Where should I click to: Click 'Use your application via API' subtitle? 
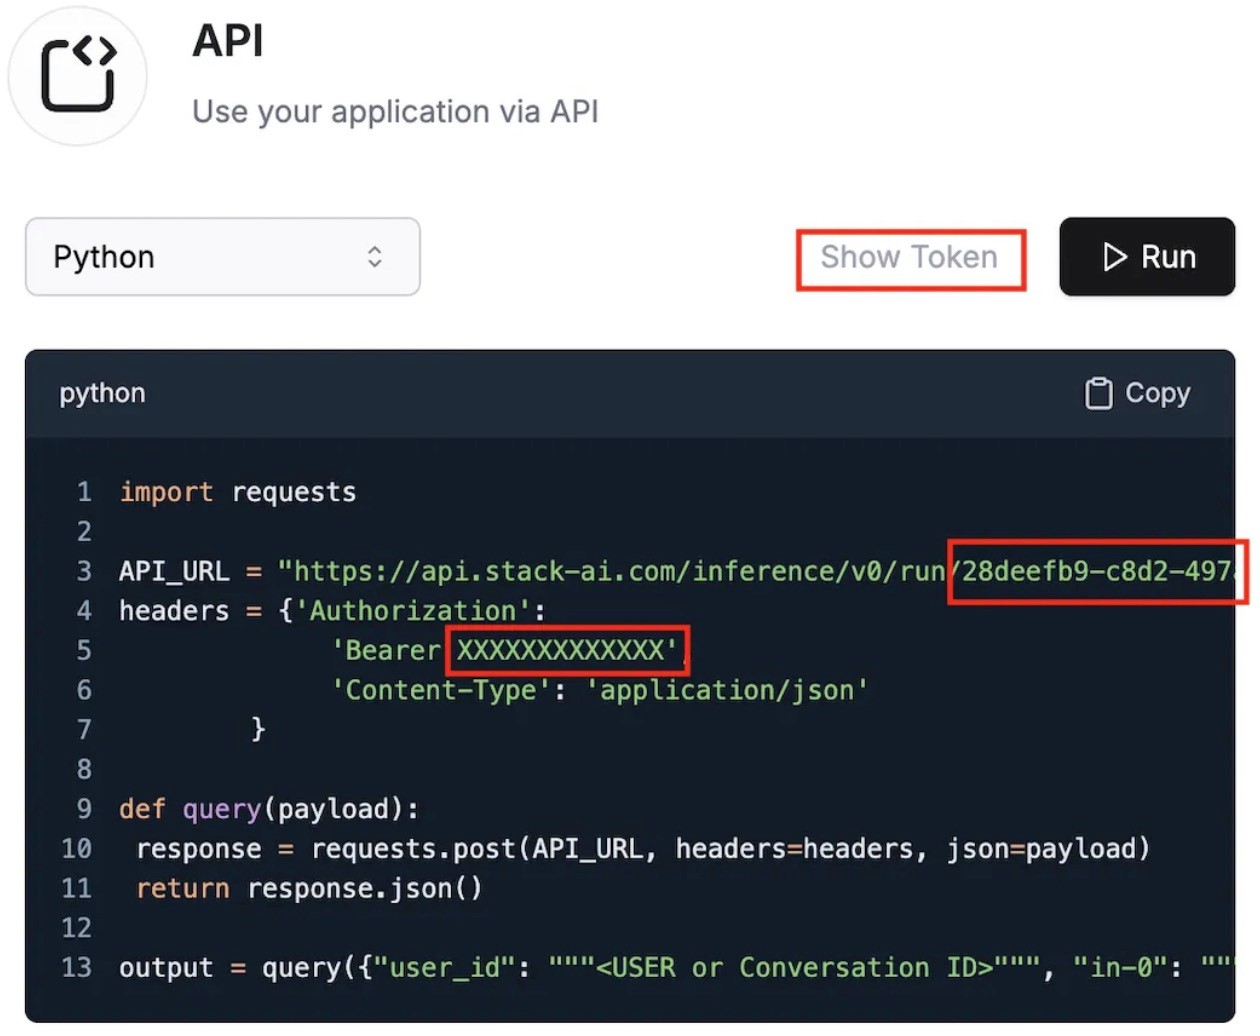[x=395, y=111]
